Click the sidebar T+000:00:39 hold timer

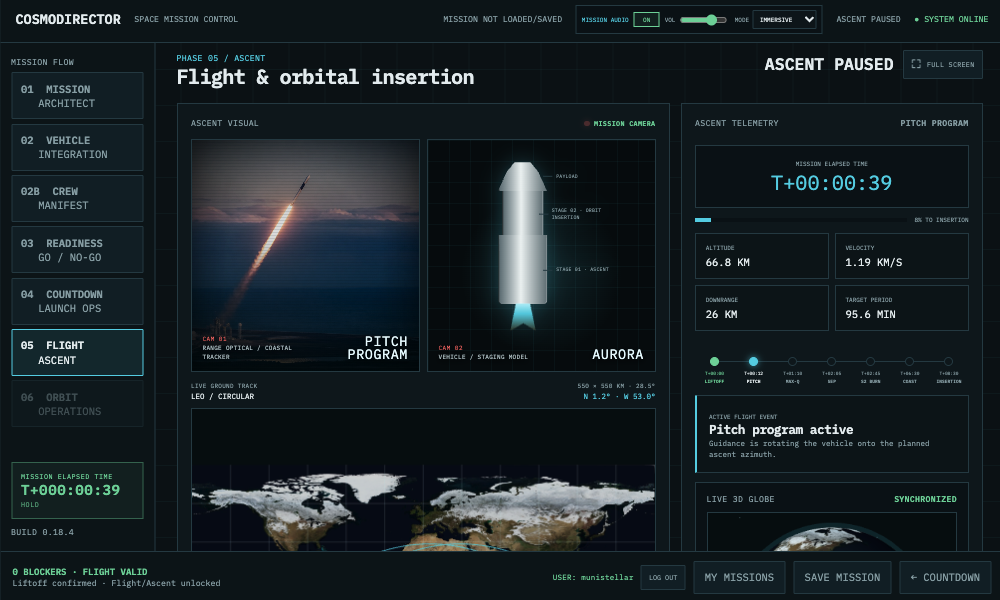[70, 490]
